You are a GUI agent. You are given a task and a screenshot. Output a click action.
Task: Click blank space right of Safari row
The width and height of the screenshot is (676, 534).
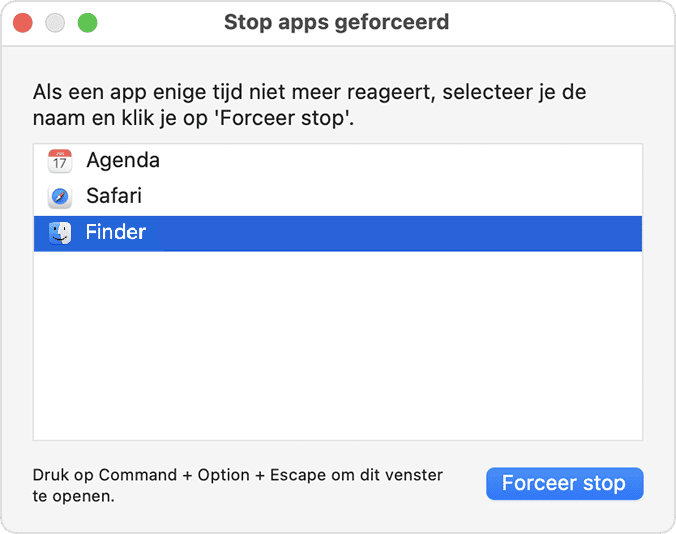pos(400,196)
